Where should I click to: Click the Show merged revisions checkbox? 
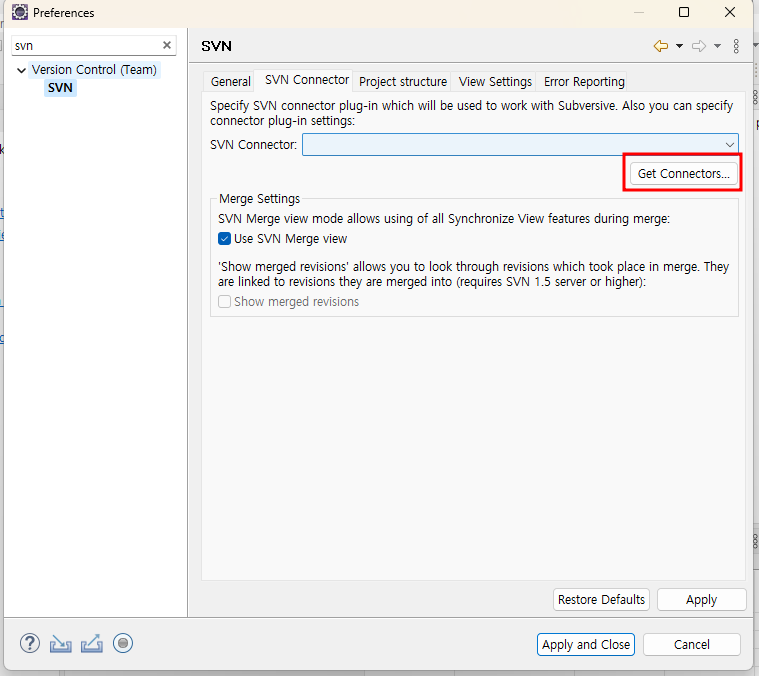coord(224,301)
